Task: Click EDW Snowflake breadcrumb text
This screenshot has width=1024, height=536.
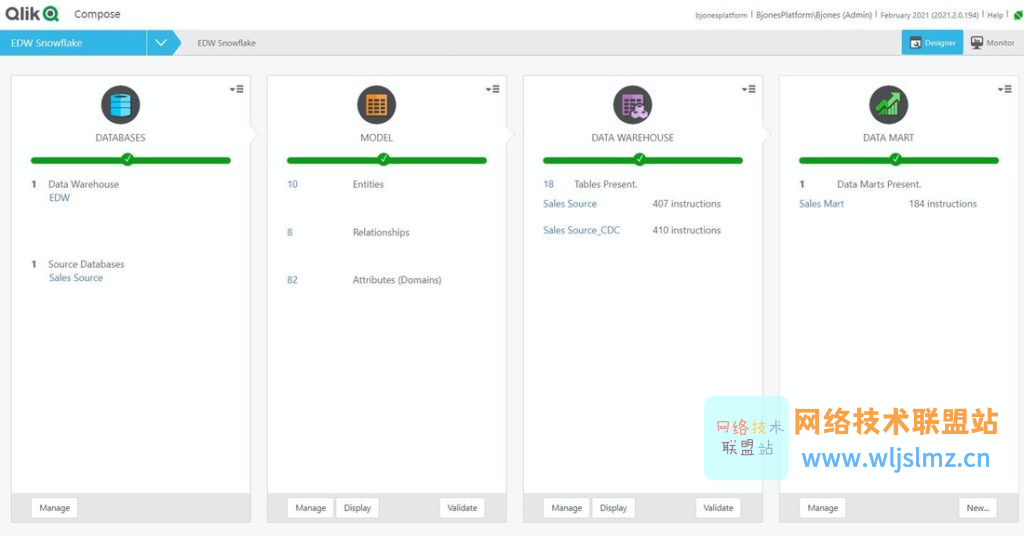Action: click(x=227, y=43)
